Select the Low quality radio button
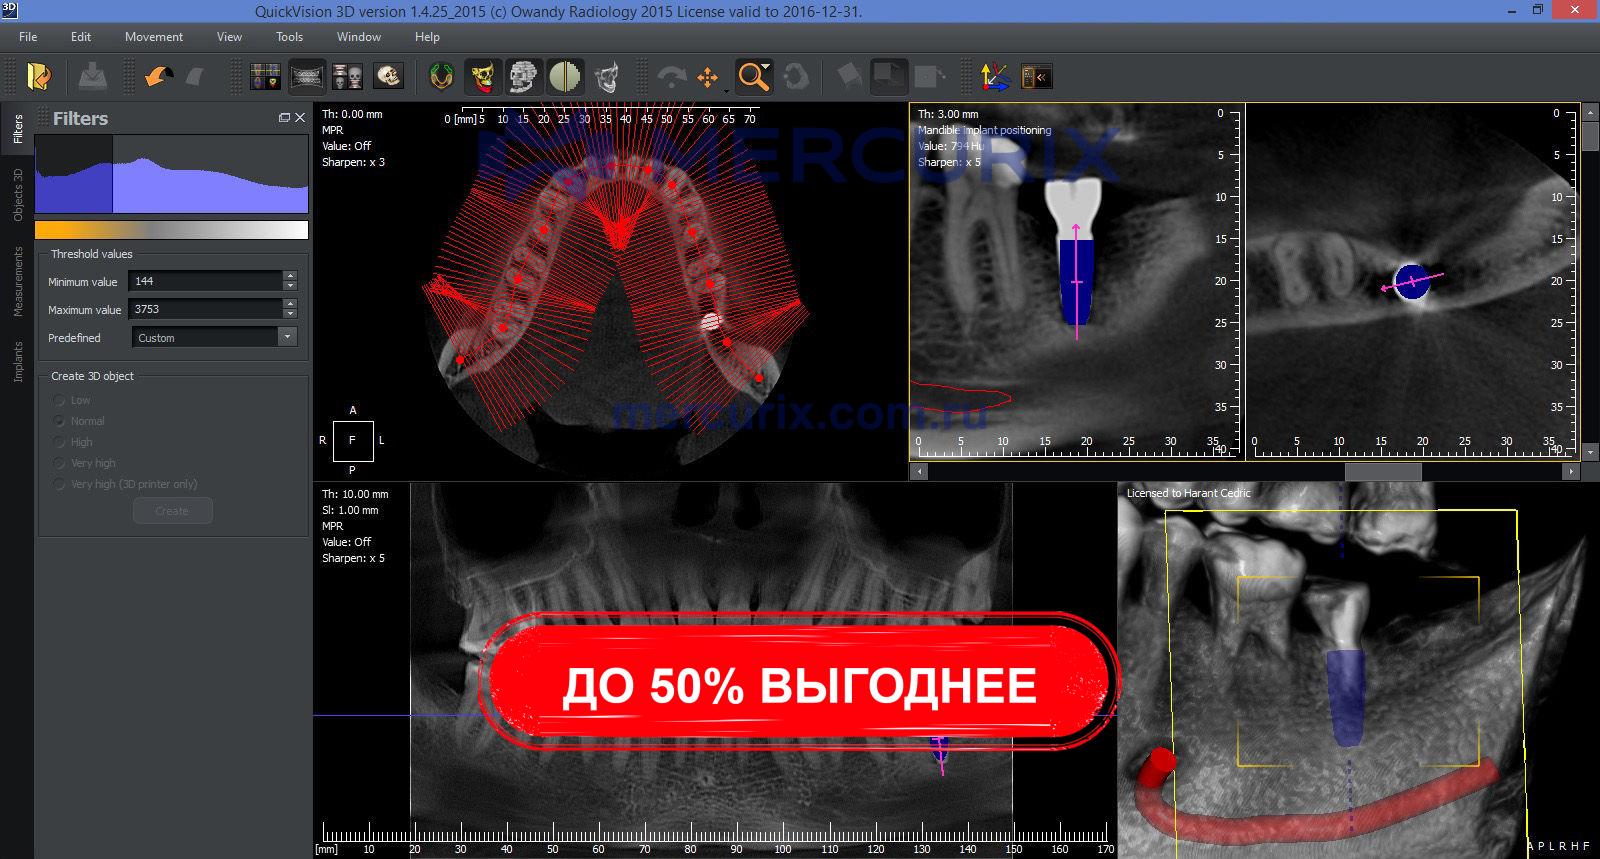Image resolution: width=1600 pixels, height=859 pixels. coord(60,400)
